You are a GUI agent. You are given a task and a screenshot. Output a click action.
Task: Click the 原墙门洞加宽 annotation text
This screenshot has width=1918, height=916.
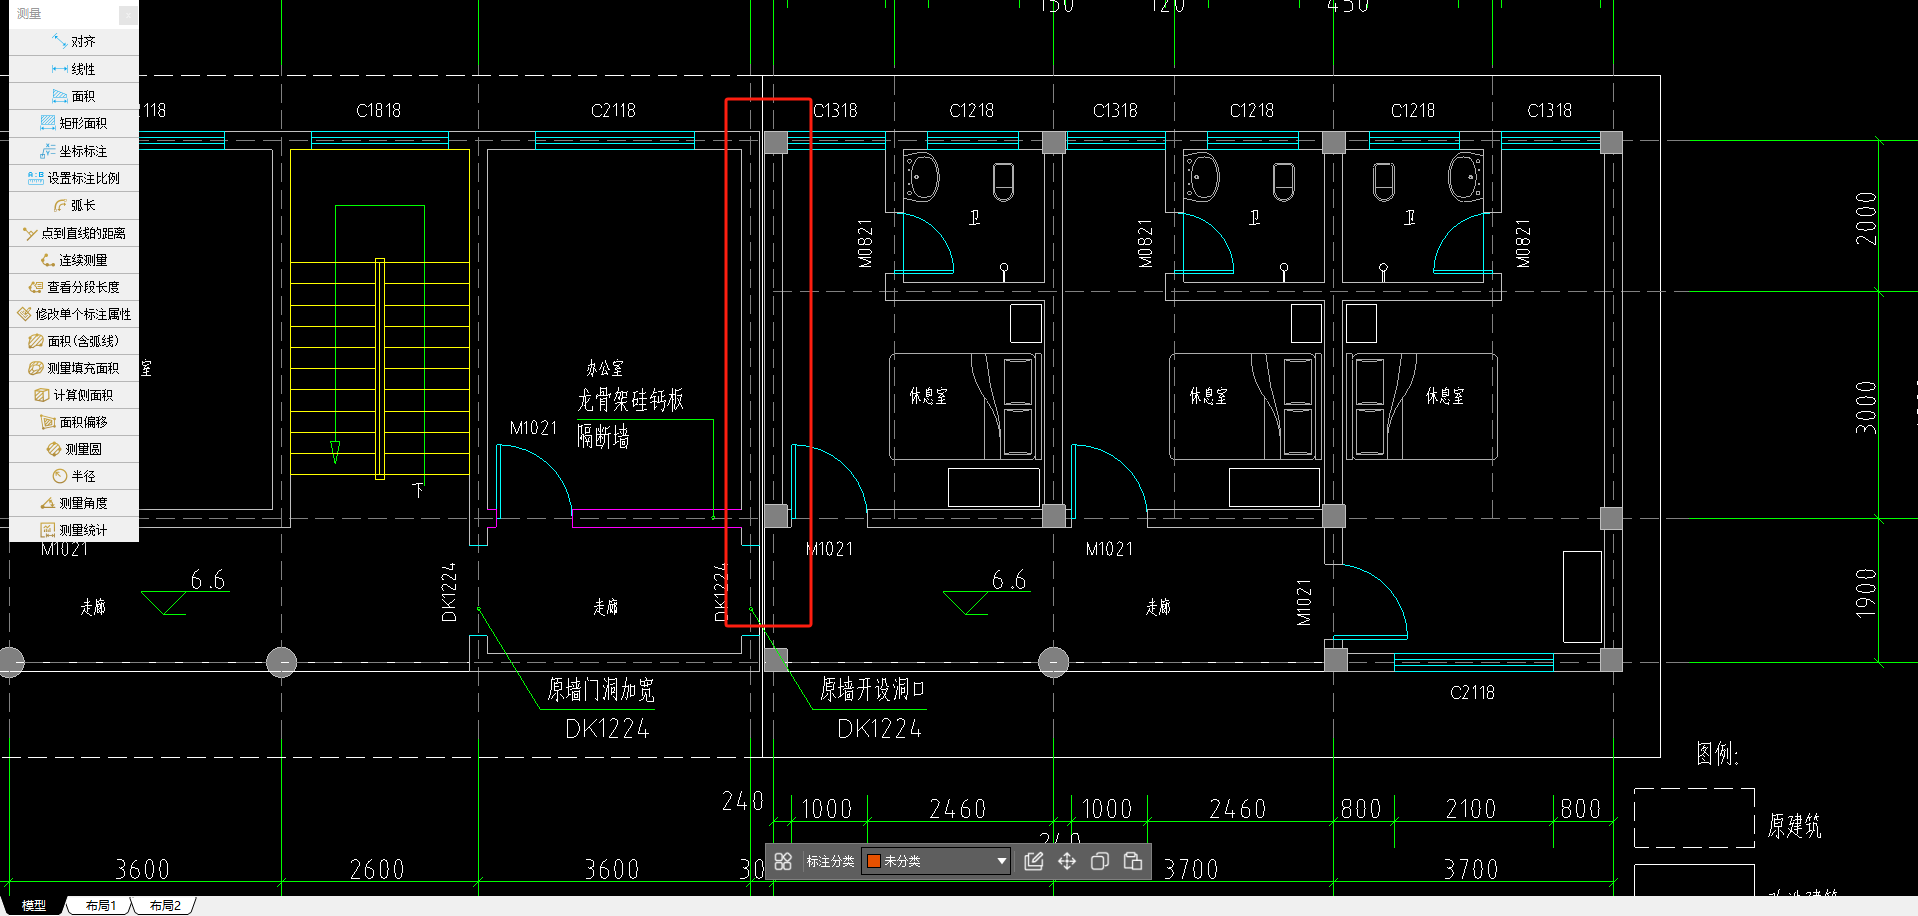pos(600,690)
